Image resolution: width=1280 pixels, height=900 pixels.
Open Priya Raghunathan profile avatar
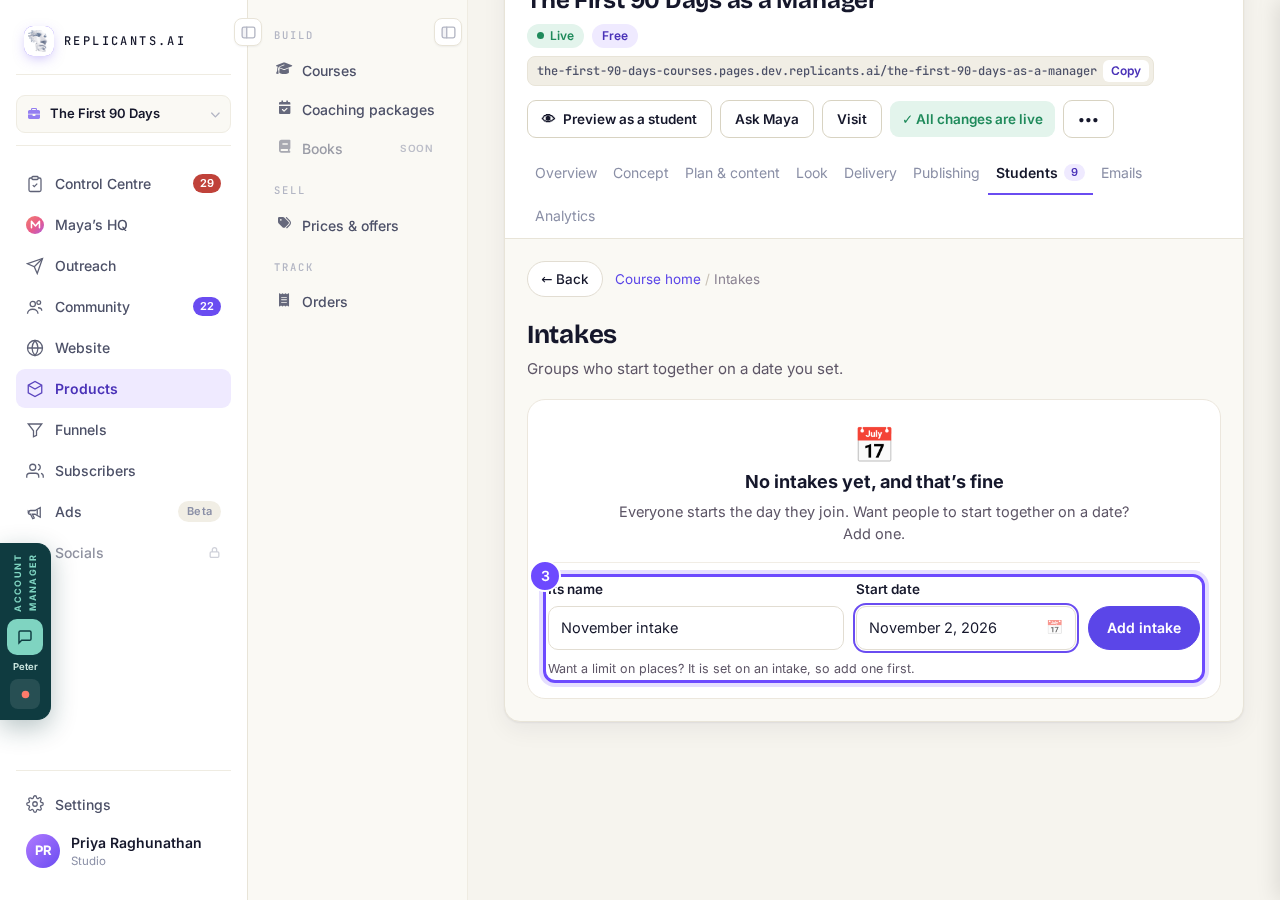(x=43, y=851)
